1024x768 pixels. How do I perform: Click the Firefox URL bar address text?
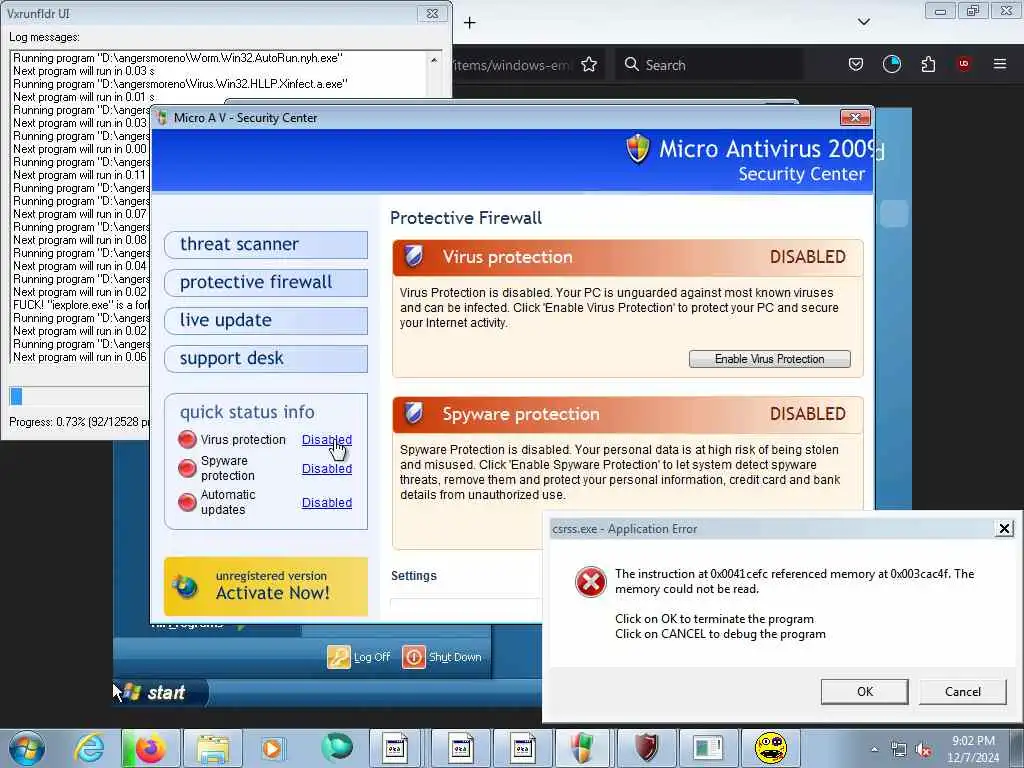click(512, 65)
